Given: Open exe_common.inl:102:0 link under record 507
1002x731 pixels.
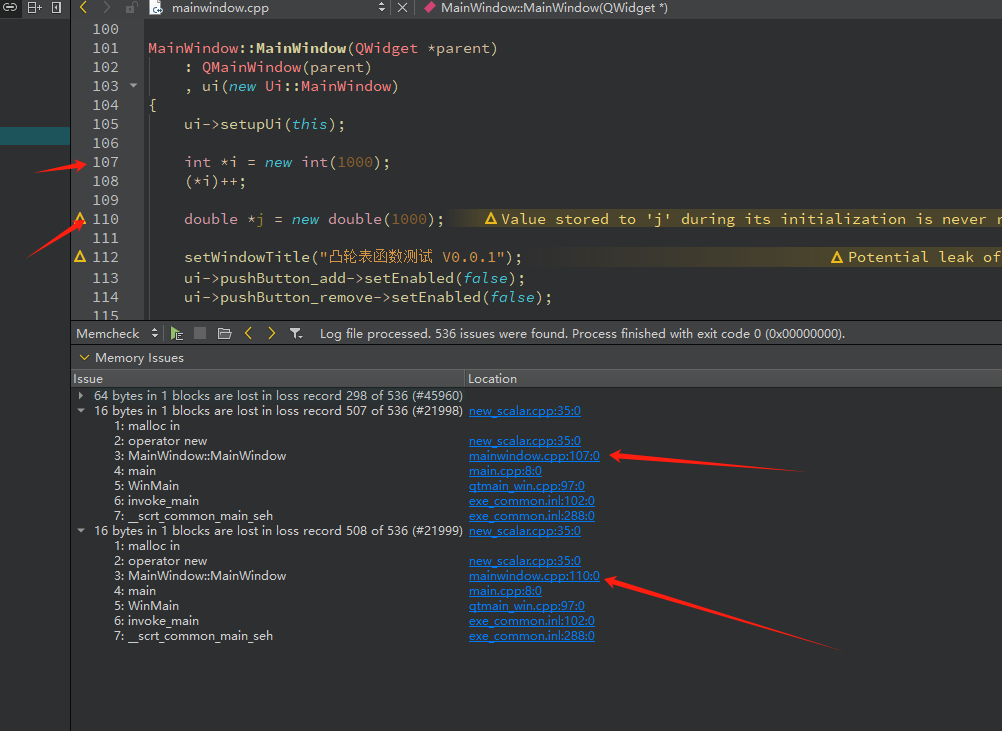Looking at the screenshot, I should click(x=532, y=501).
